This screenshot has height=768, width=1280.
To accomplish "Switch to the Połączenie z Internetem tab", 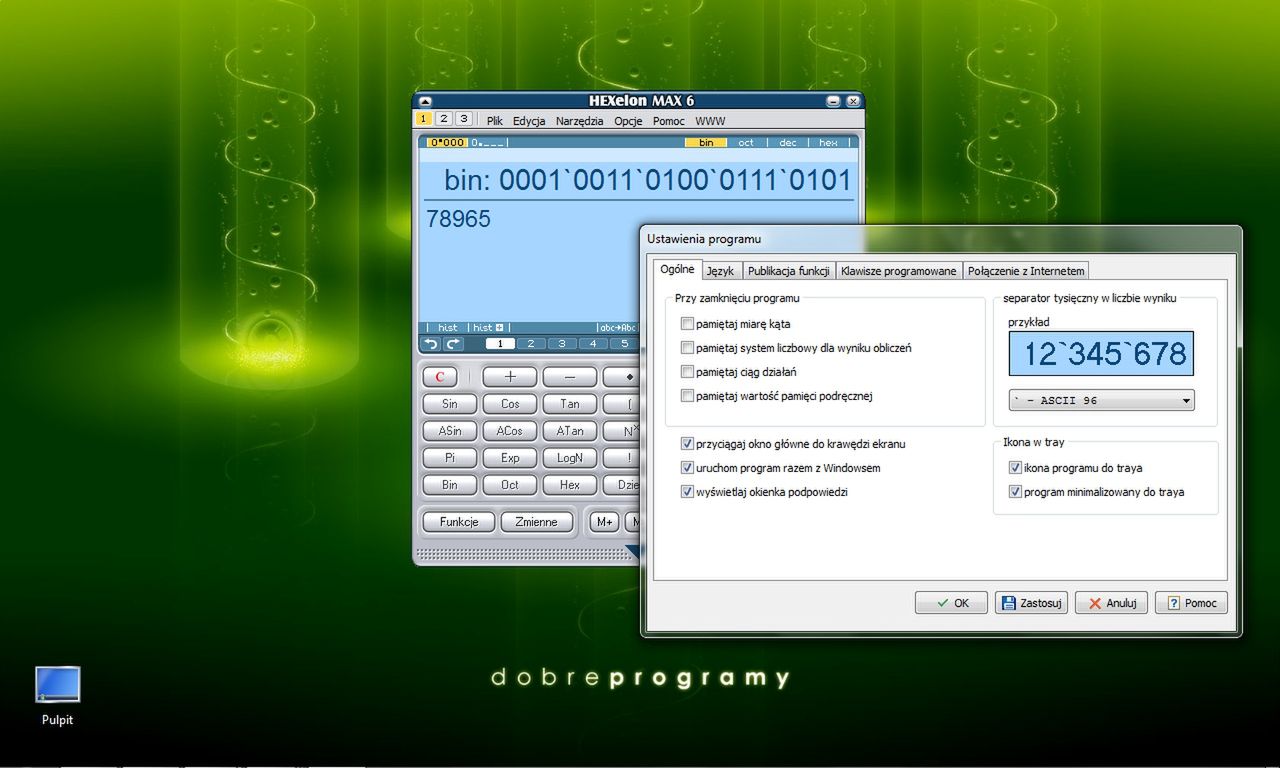I will (x=1026, y=271).
